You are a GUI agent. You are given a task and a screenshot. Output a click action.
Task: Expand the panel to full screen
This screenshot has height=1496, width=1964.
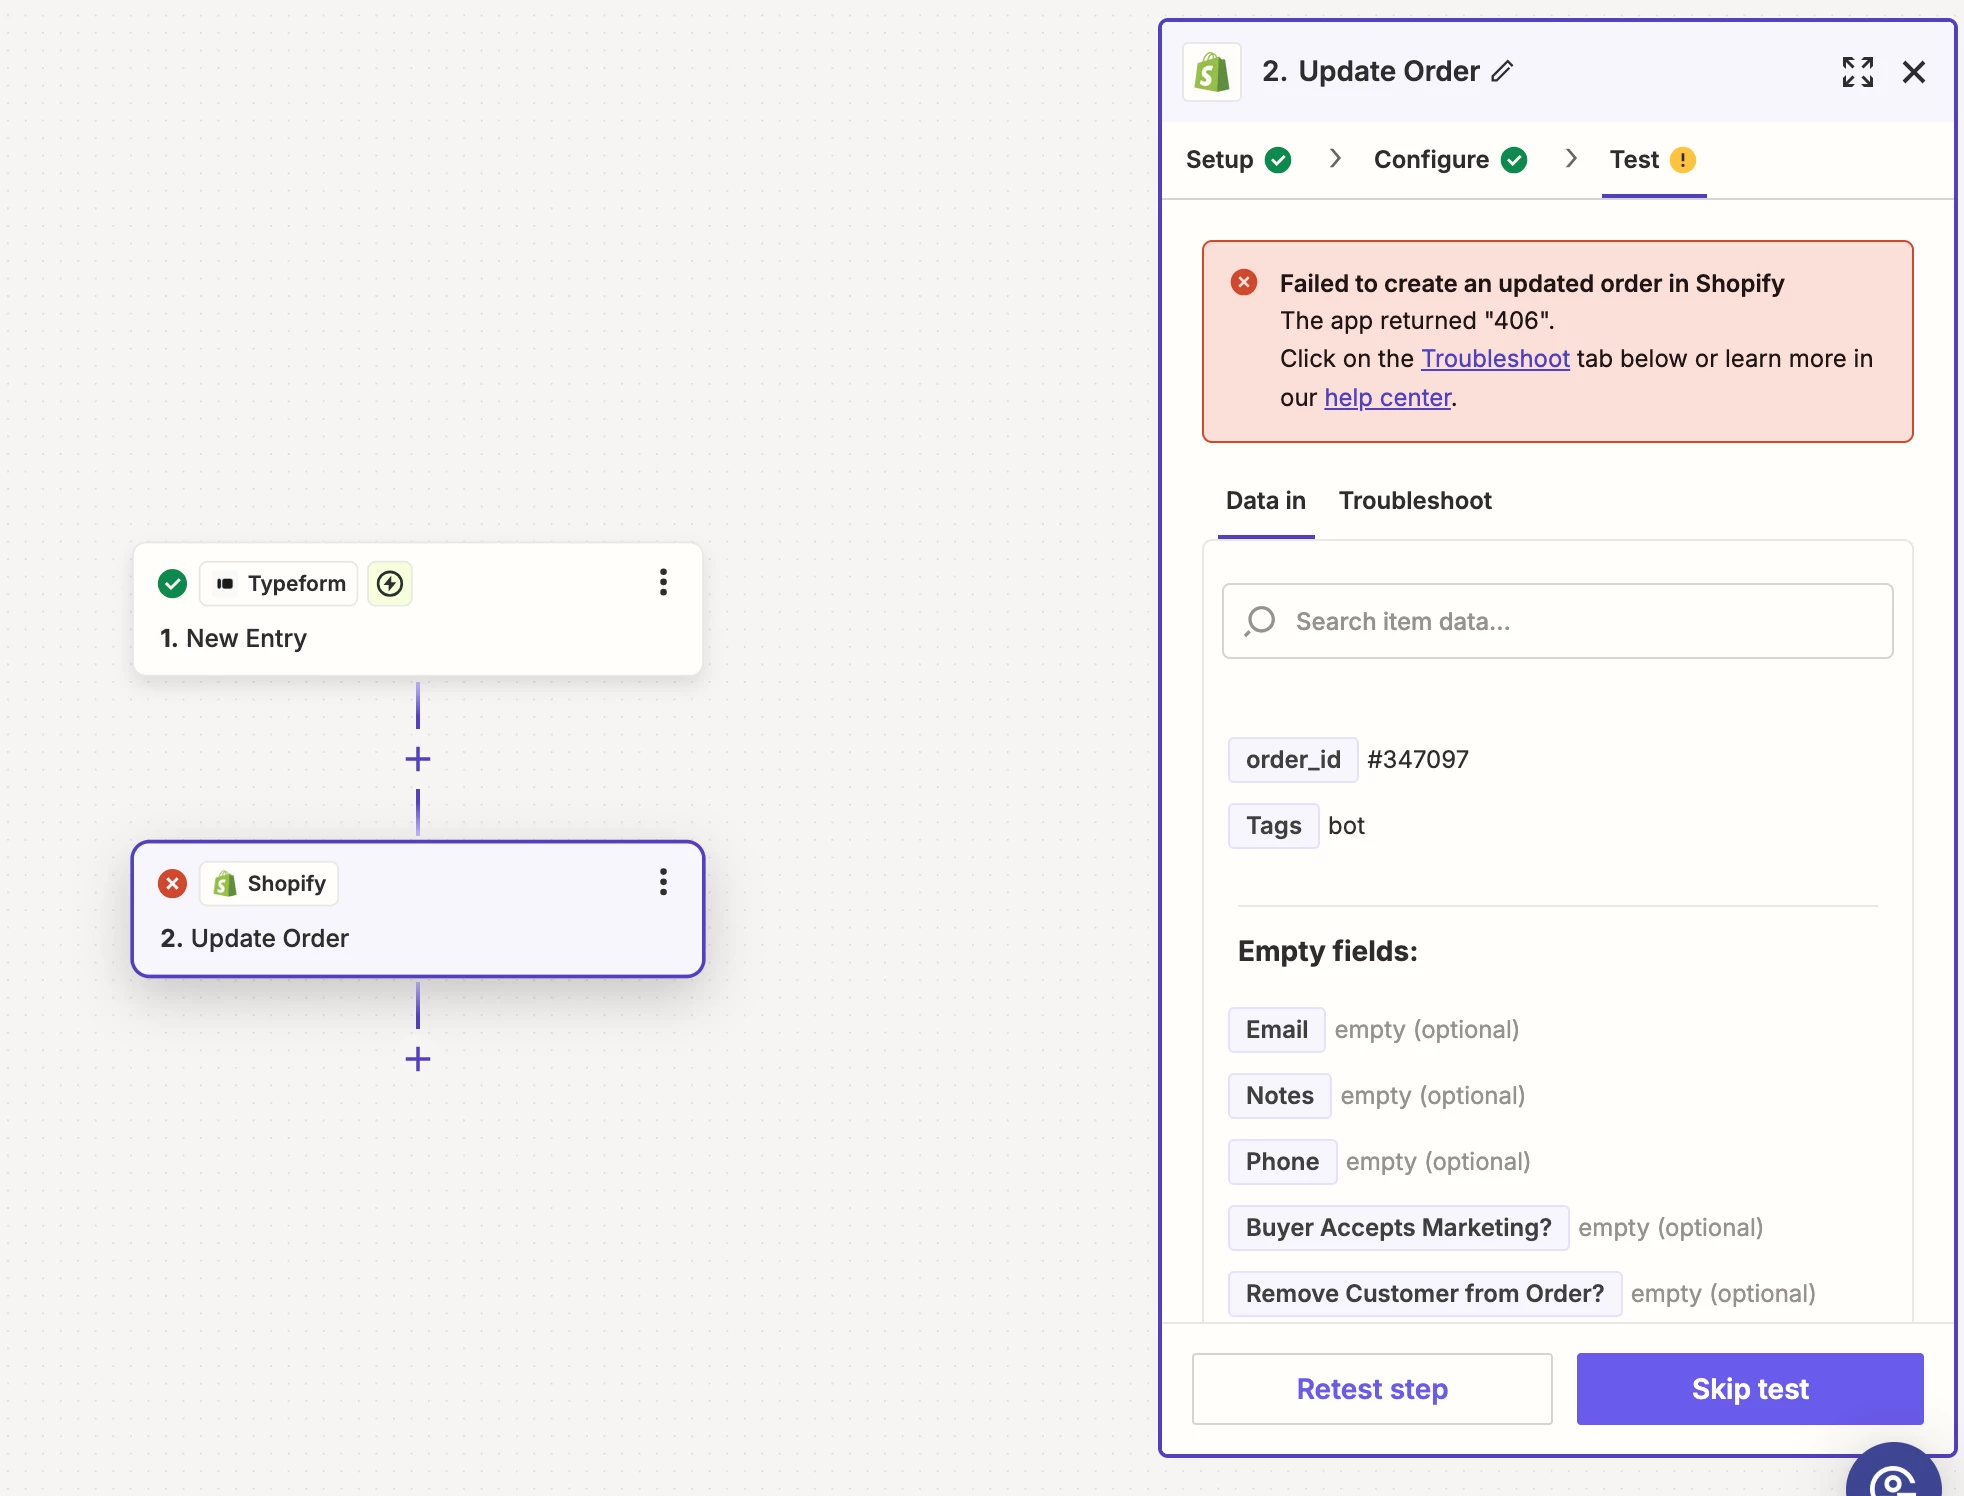[x=1857, y=72]
